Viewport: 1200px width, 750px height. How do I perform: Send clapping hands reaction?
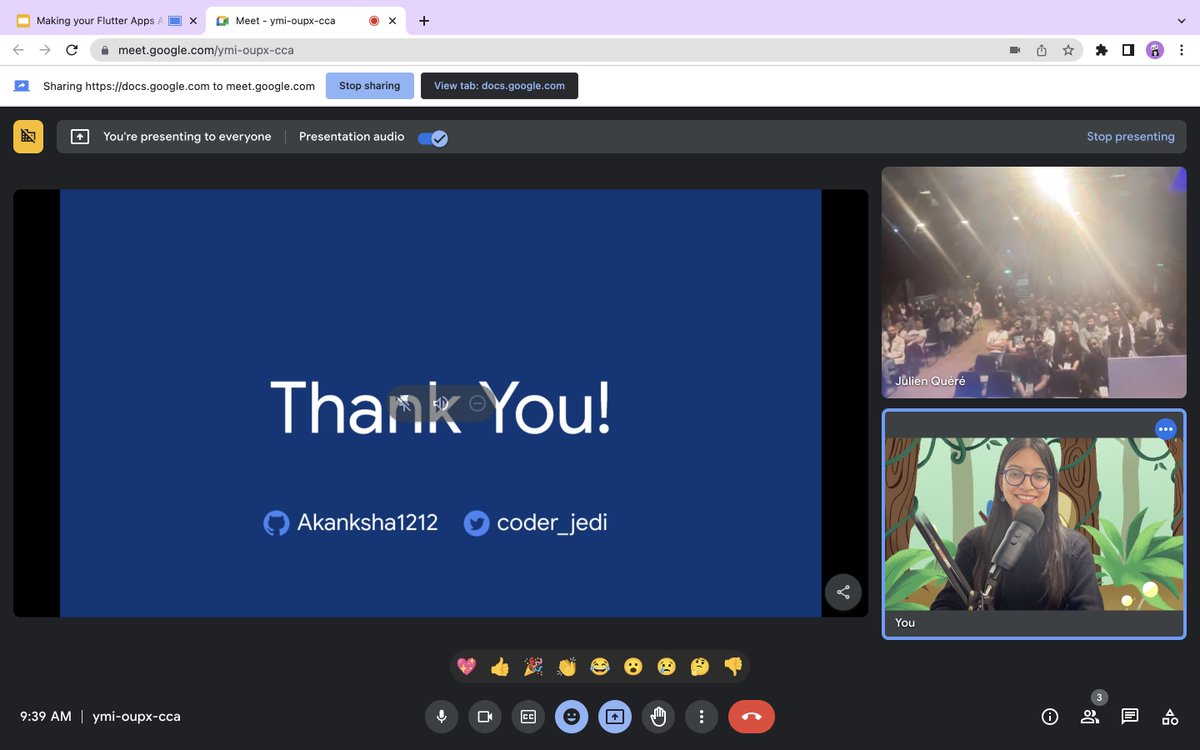pyautogui.click(x=567, y=666)
